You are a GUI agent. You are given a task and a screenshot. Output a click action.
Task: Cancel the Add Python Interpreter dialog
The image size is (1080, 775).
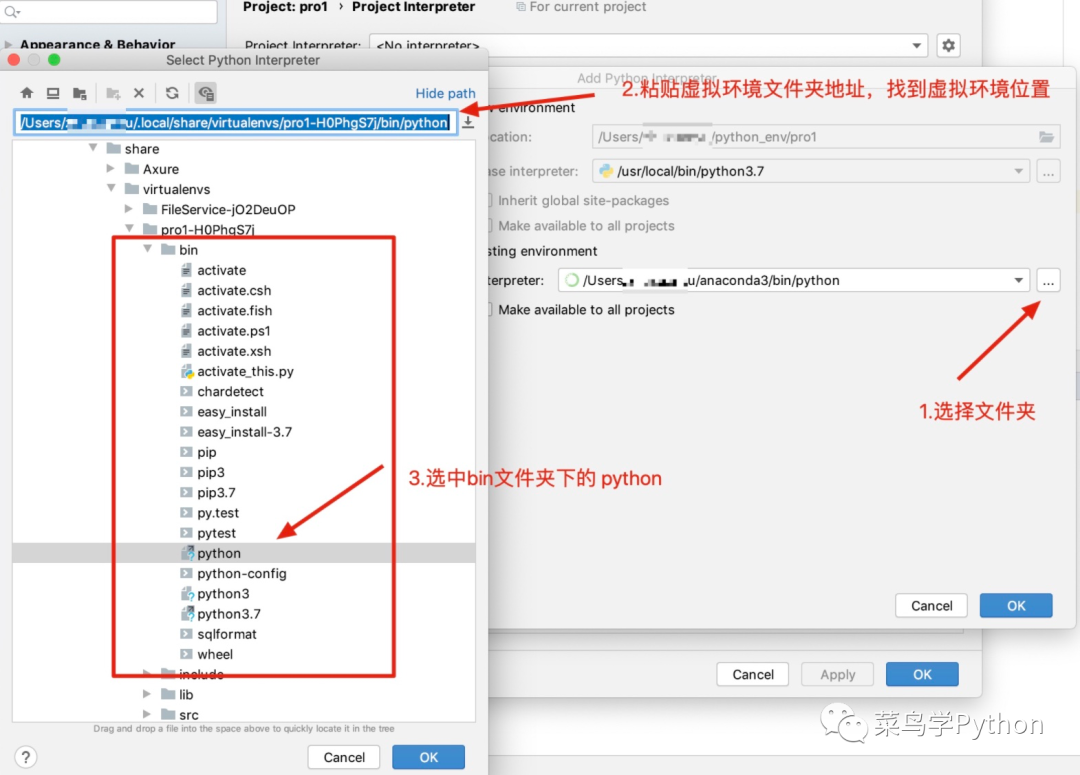931,606
